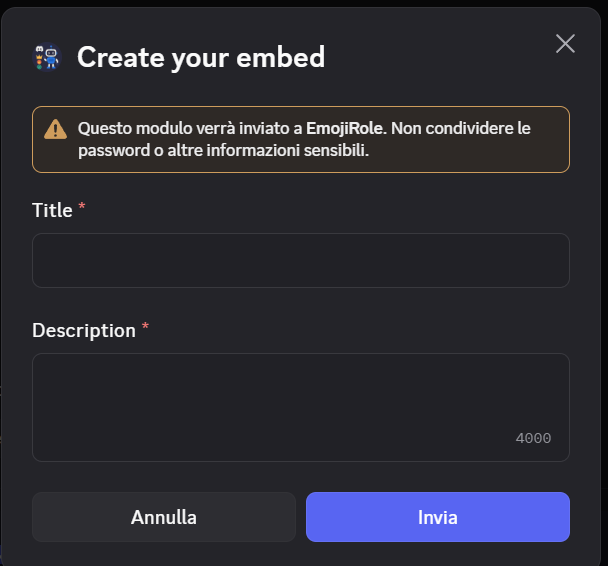Submit the form with Invia

437,517
